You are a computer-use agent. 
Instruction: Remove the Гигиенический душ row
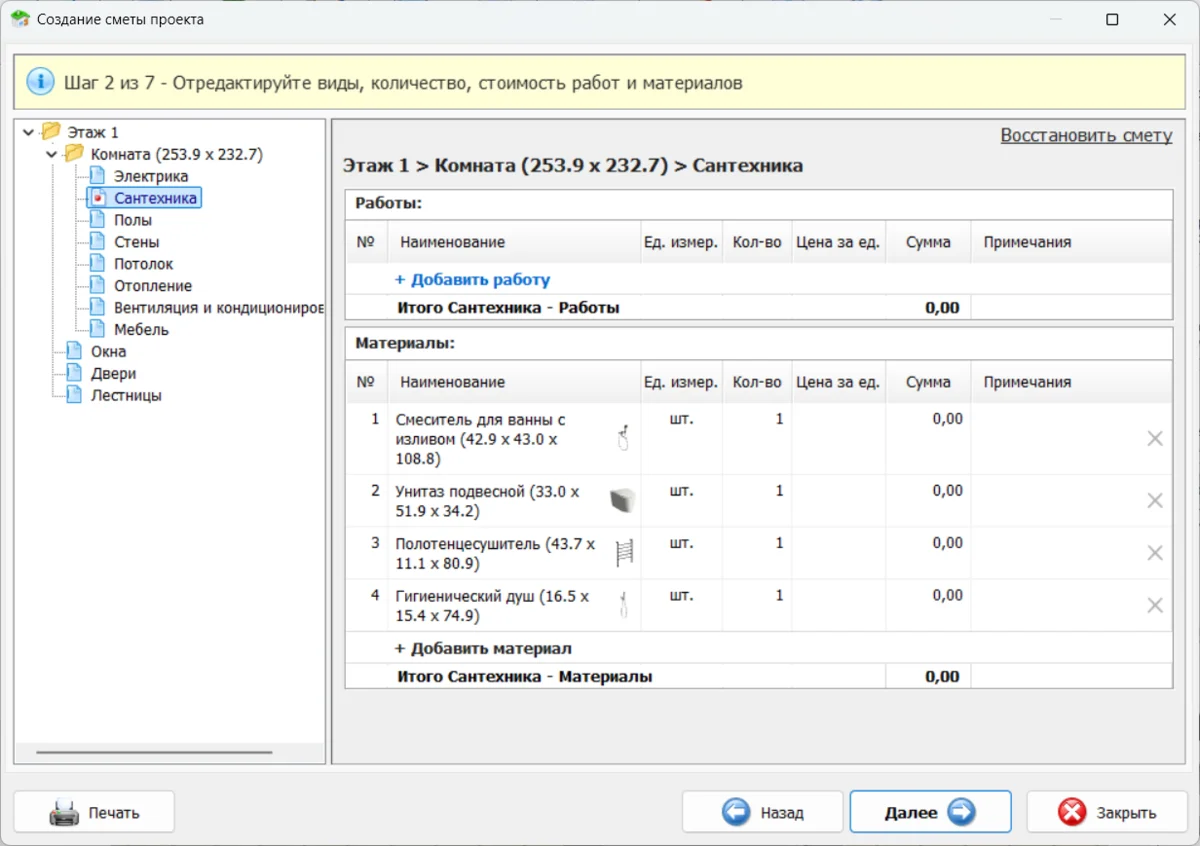tap(1155, 605)
